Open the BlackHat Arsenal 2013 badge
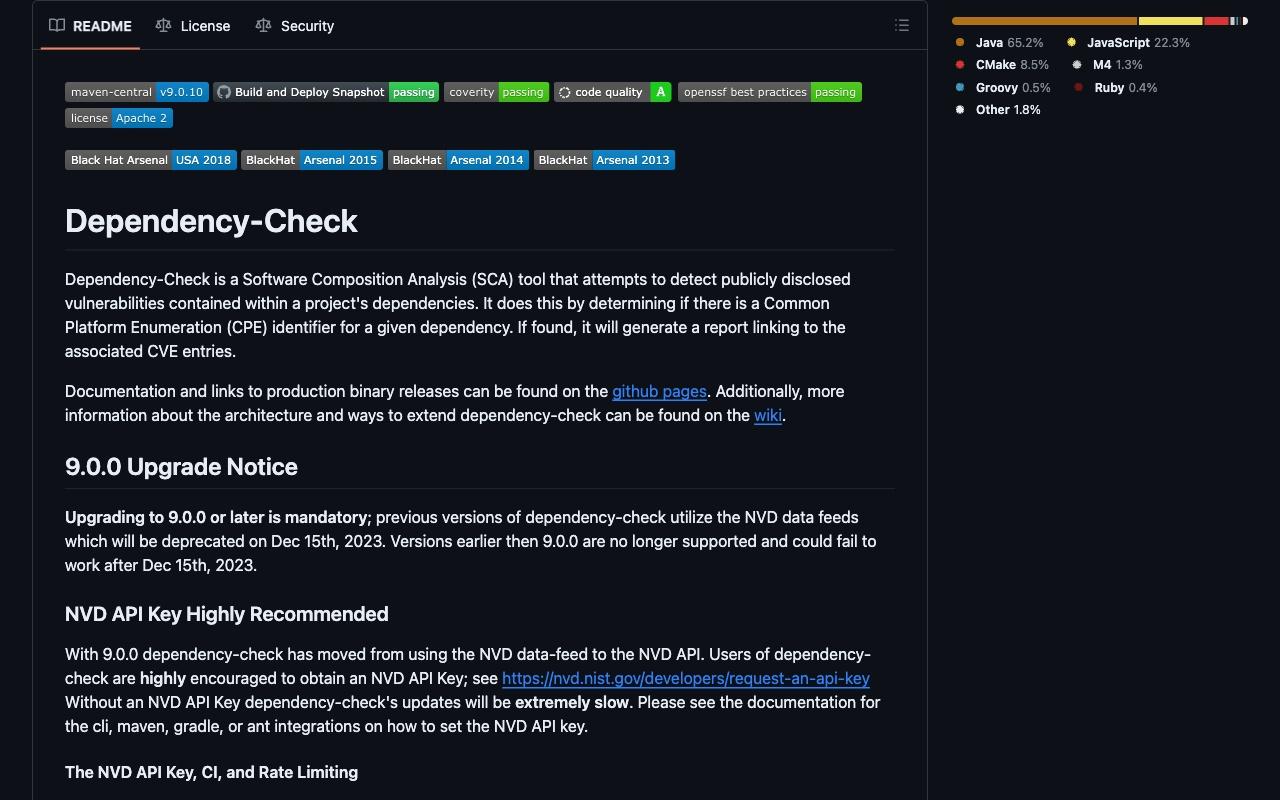1280x800 pixels. coord(605,160)
